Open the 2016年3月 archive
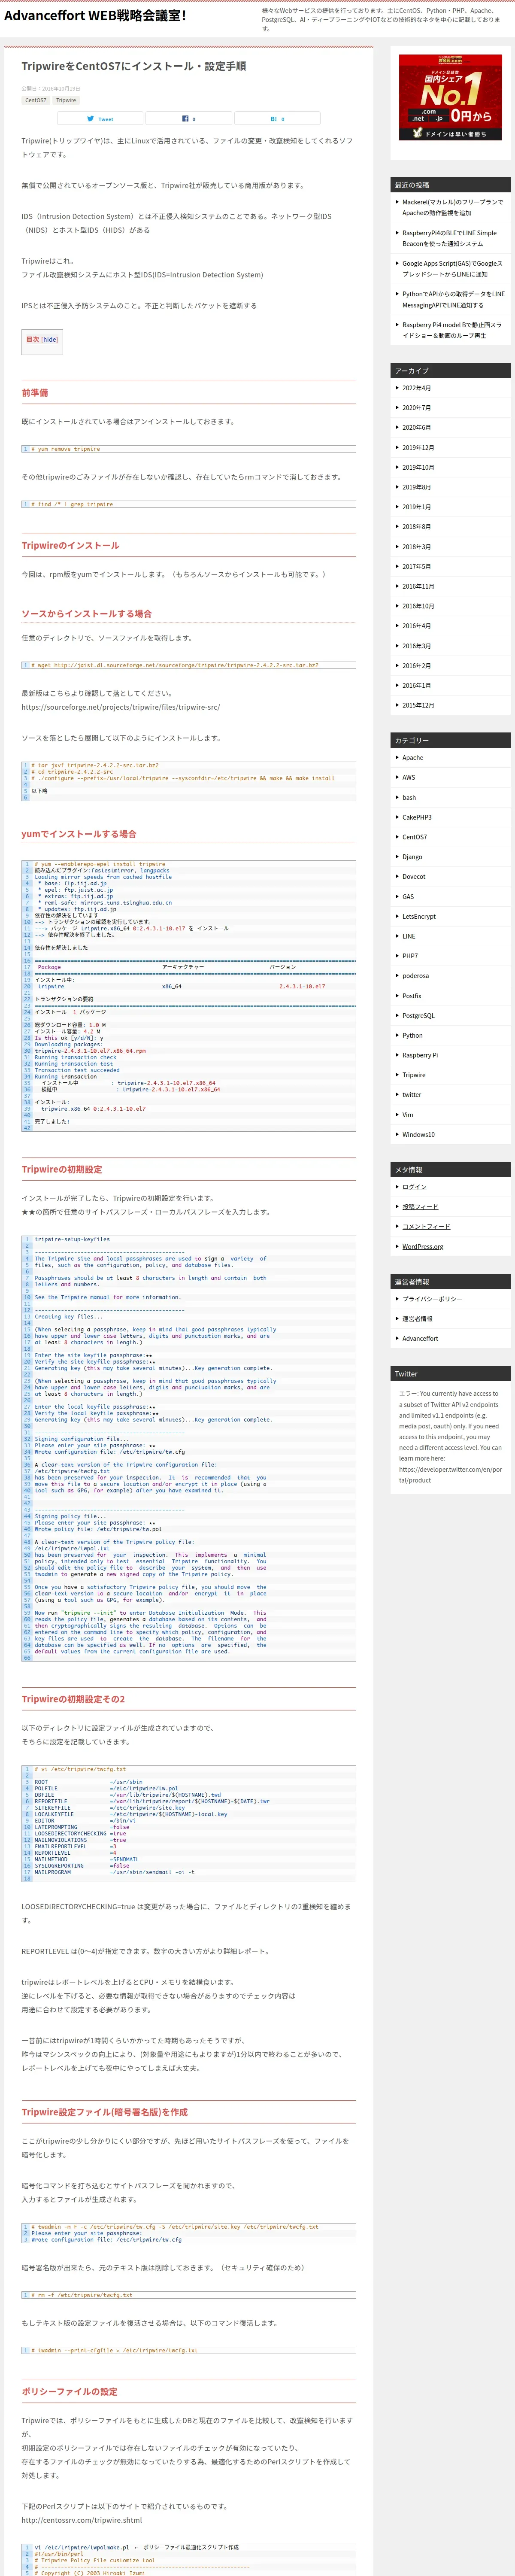Viewport: 515px width, 2576px height. tap(417, 646)
